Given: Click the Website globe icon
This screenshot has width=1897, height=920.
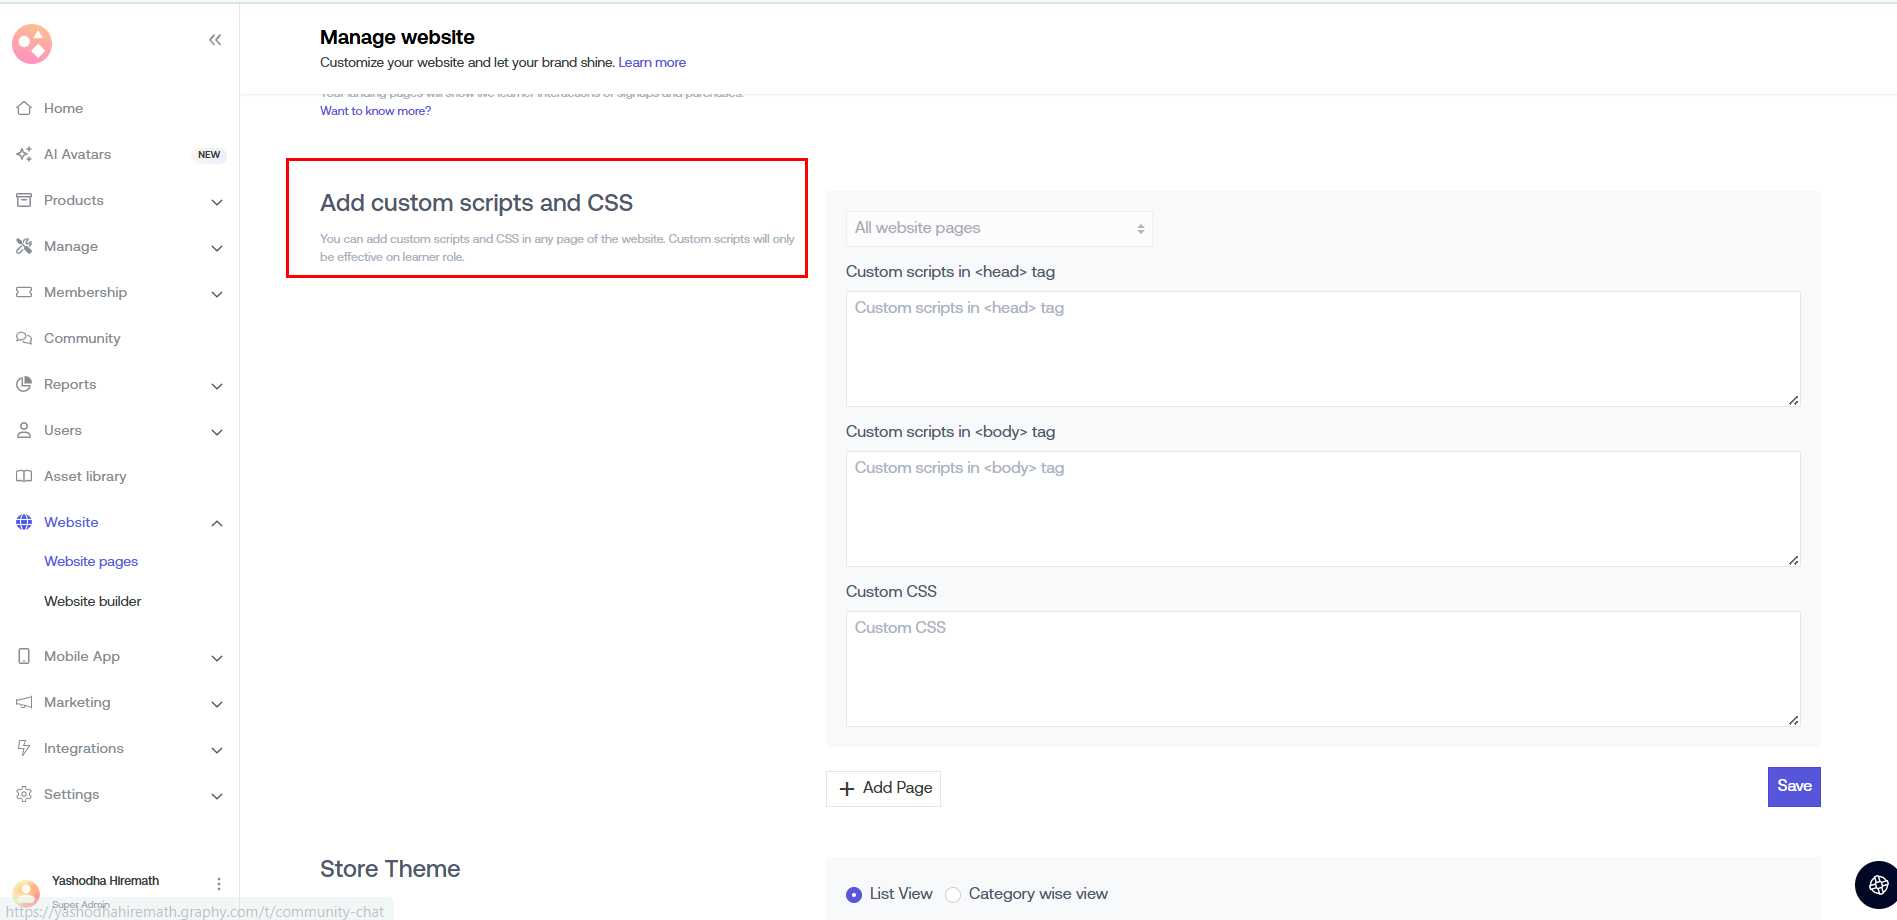Looking at the screenshot, I should coord(24,522).
